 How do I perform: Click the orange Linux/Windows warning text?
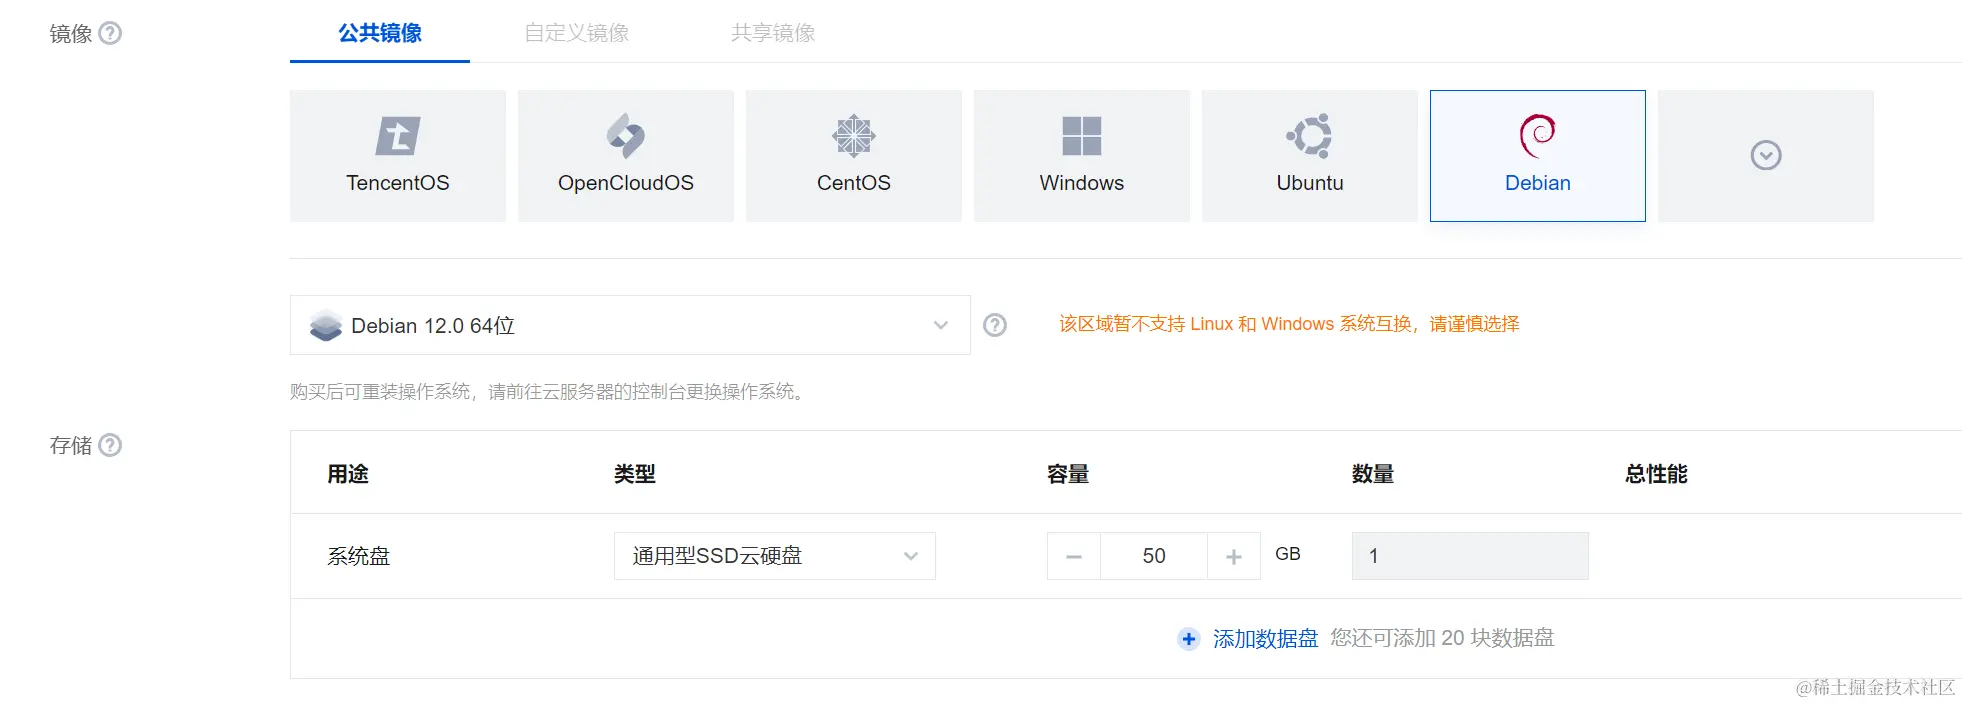(x=1289, y=324)
